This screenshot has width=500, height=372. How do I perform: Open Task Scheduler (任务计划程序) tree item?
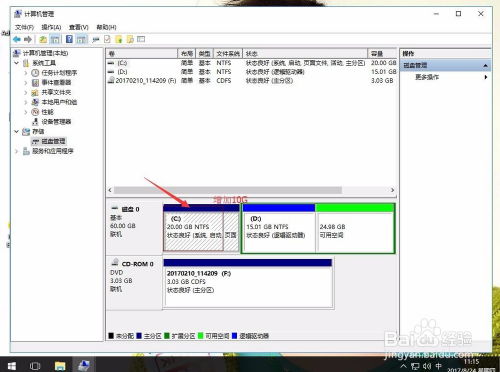click(x=59, y=73)
